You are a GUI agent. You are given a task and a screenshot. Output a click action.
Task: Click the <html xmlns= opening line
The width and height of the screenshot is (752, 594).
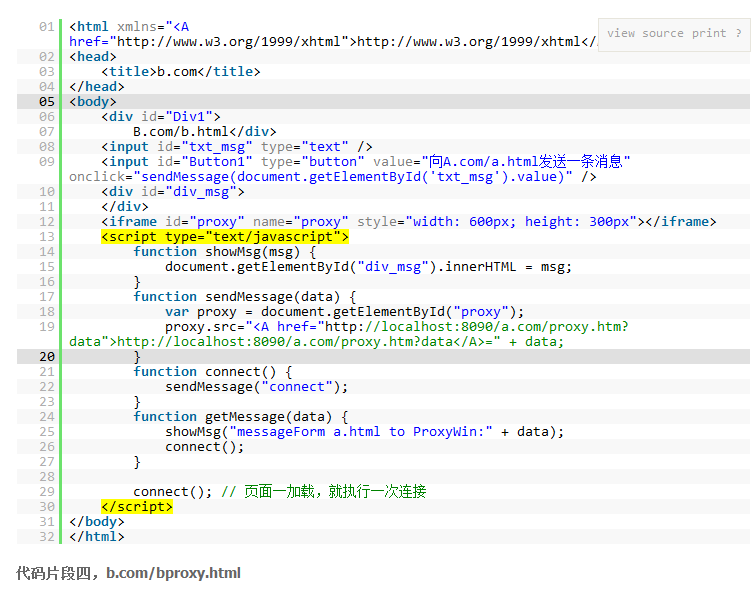pos(129,26)
